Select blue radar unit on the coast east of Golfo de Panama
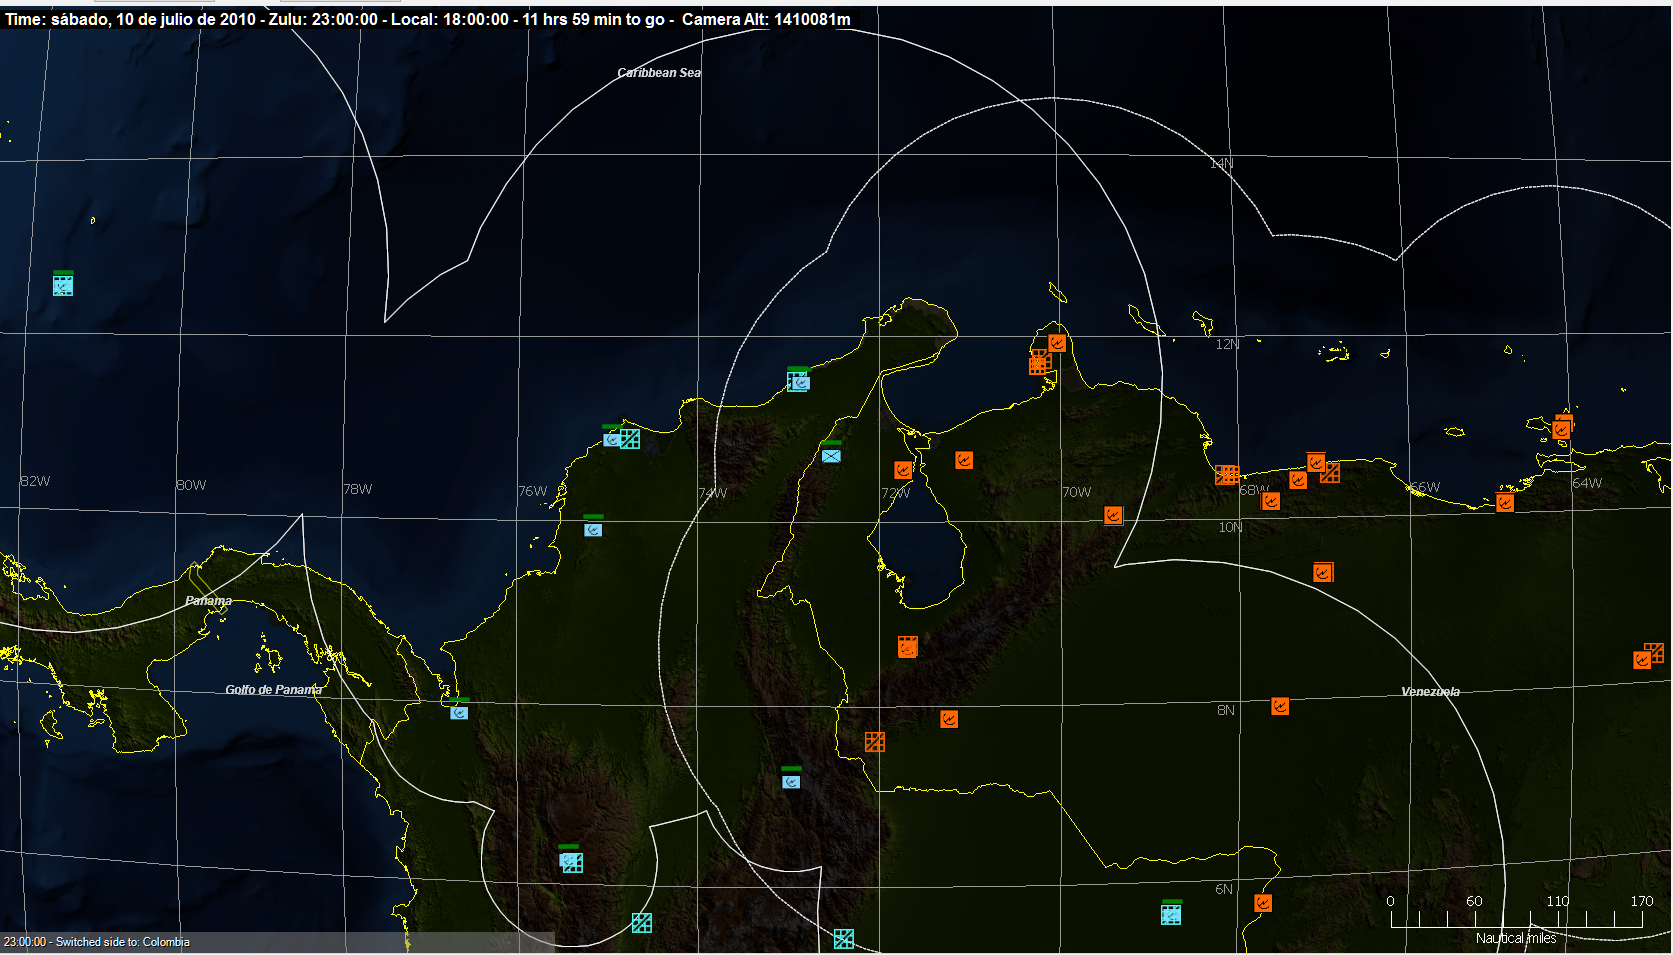This screenshot has width=1673, height=955. (459, 712)
